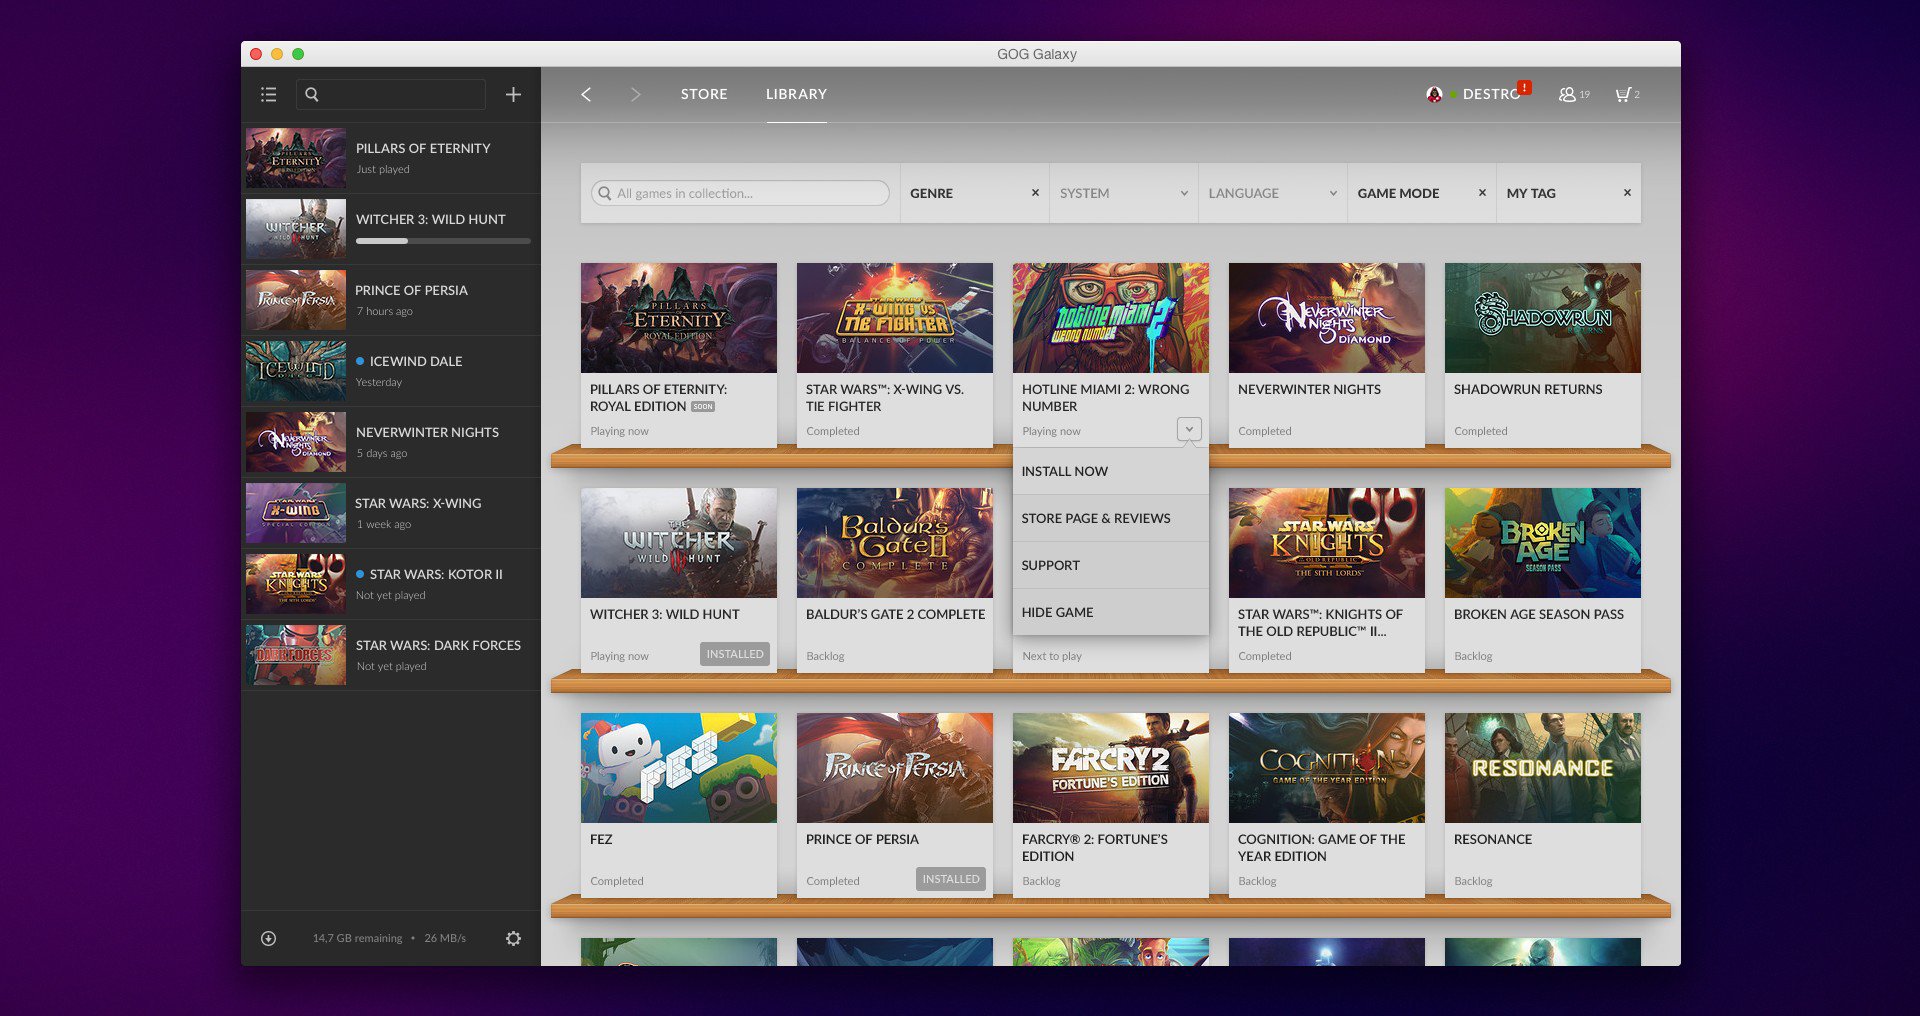Open Hotline Miami 2 cover art
Screen dimensions: 1920x1016
click(x=1111, y=318)
